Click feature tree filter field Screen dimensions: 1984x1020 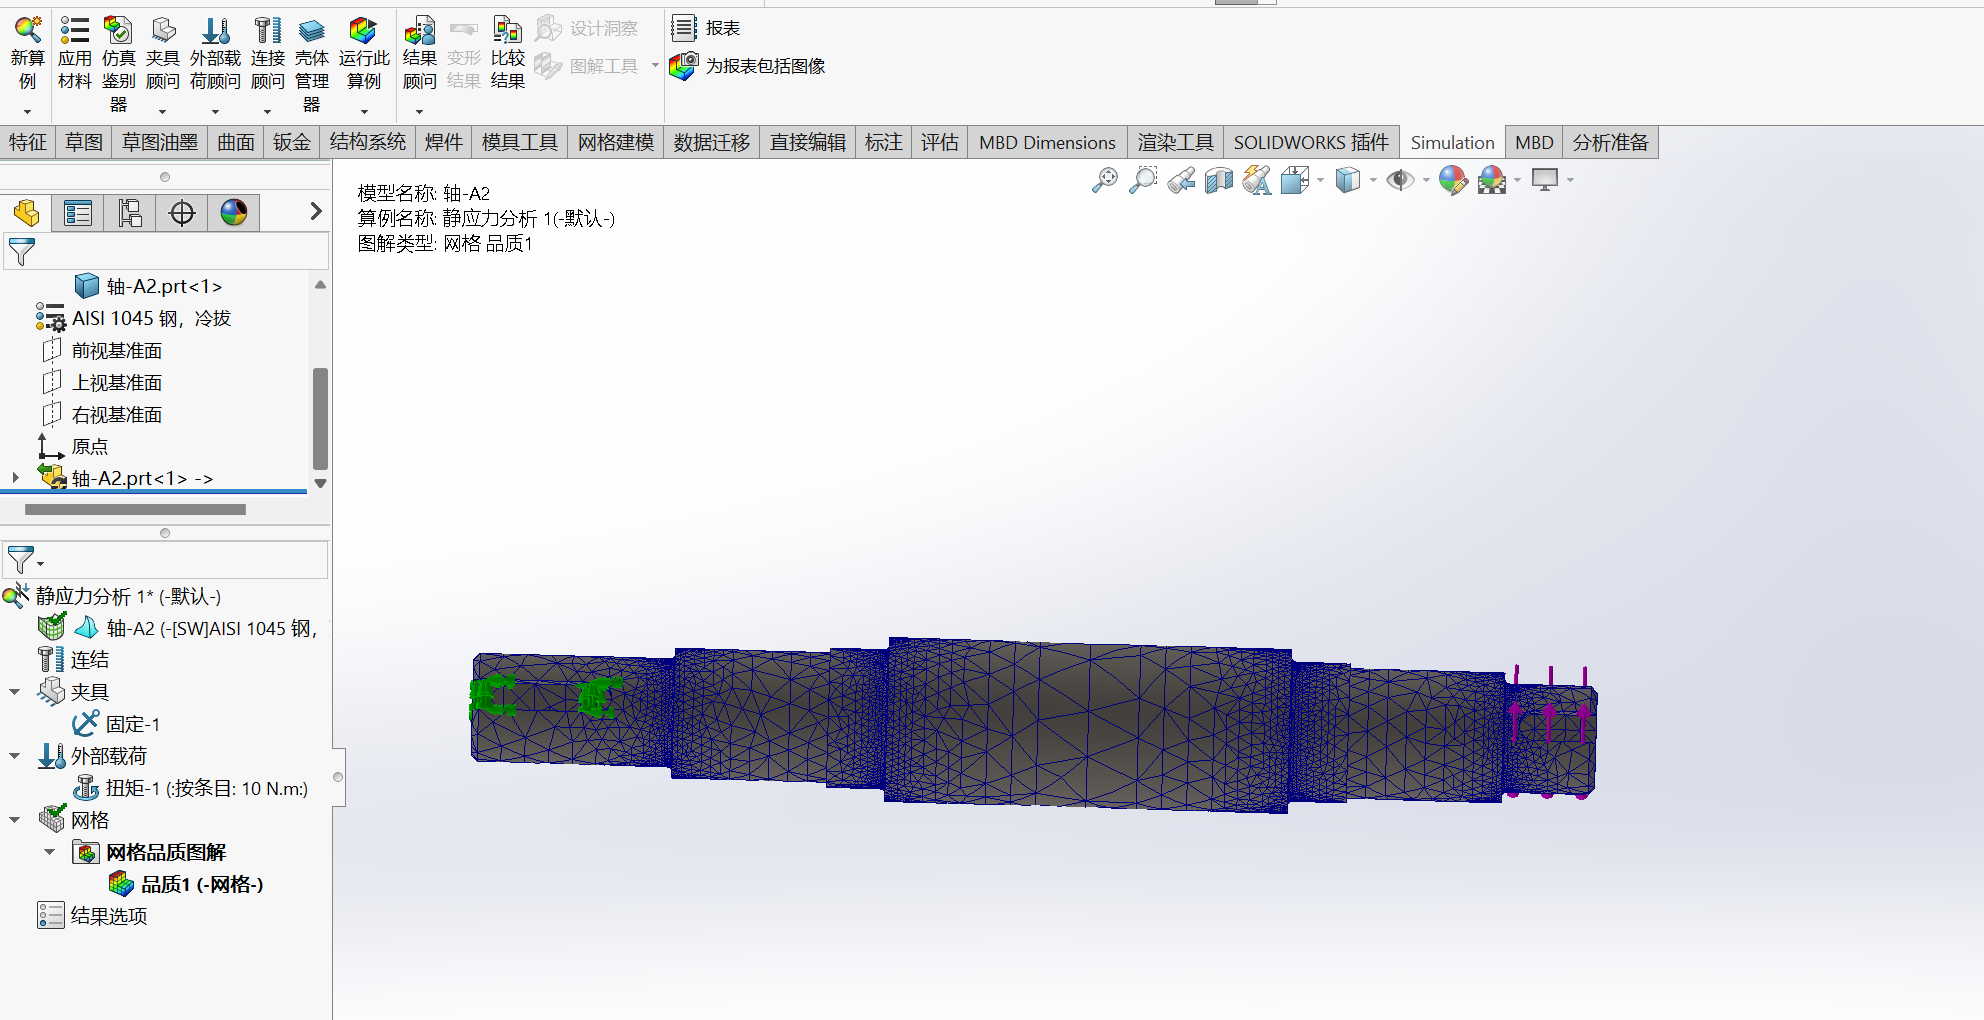click(166, 251)
